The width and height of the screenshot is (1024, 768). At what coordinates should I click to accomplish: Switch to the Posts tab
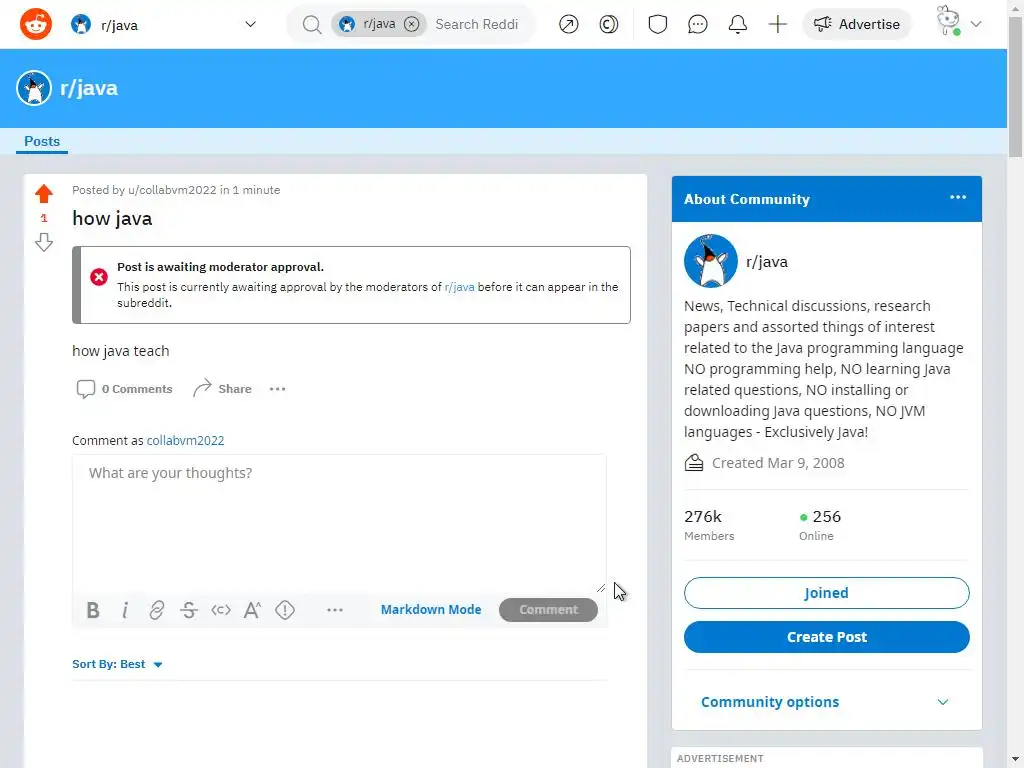point(42,141)
